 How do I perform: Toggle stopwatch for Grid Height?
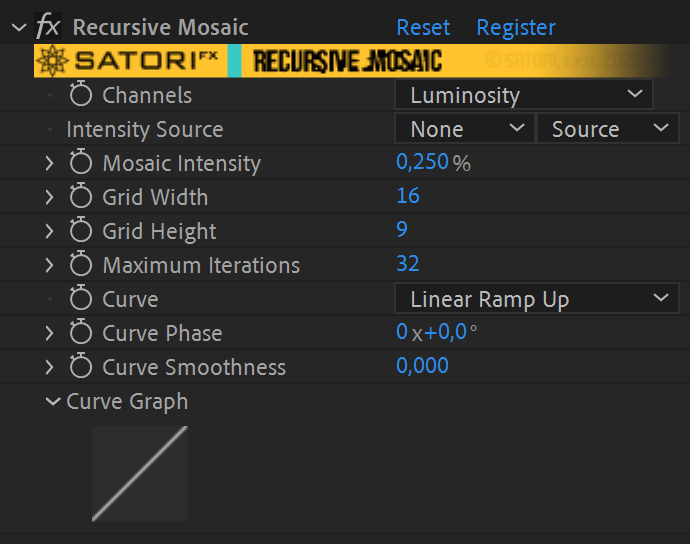pyautogui.click(x=81, y=229)
